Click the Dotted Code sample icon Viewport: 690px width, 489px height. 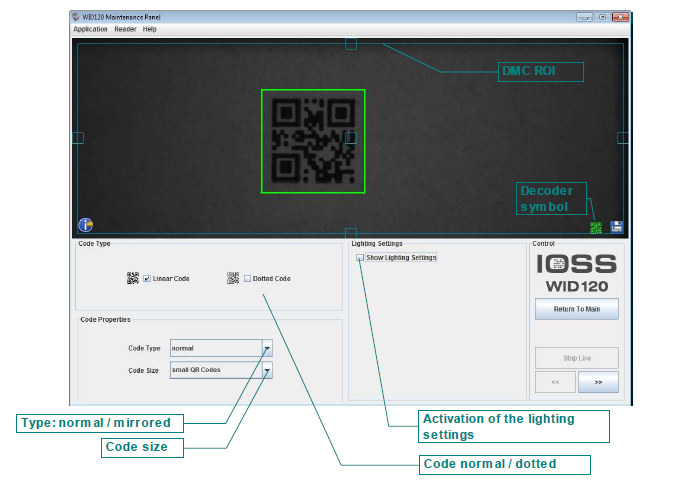(x=233, y=278)
